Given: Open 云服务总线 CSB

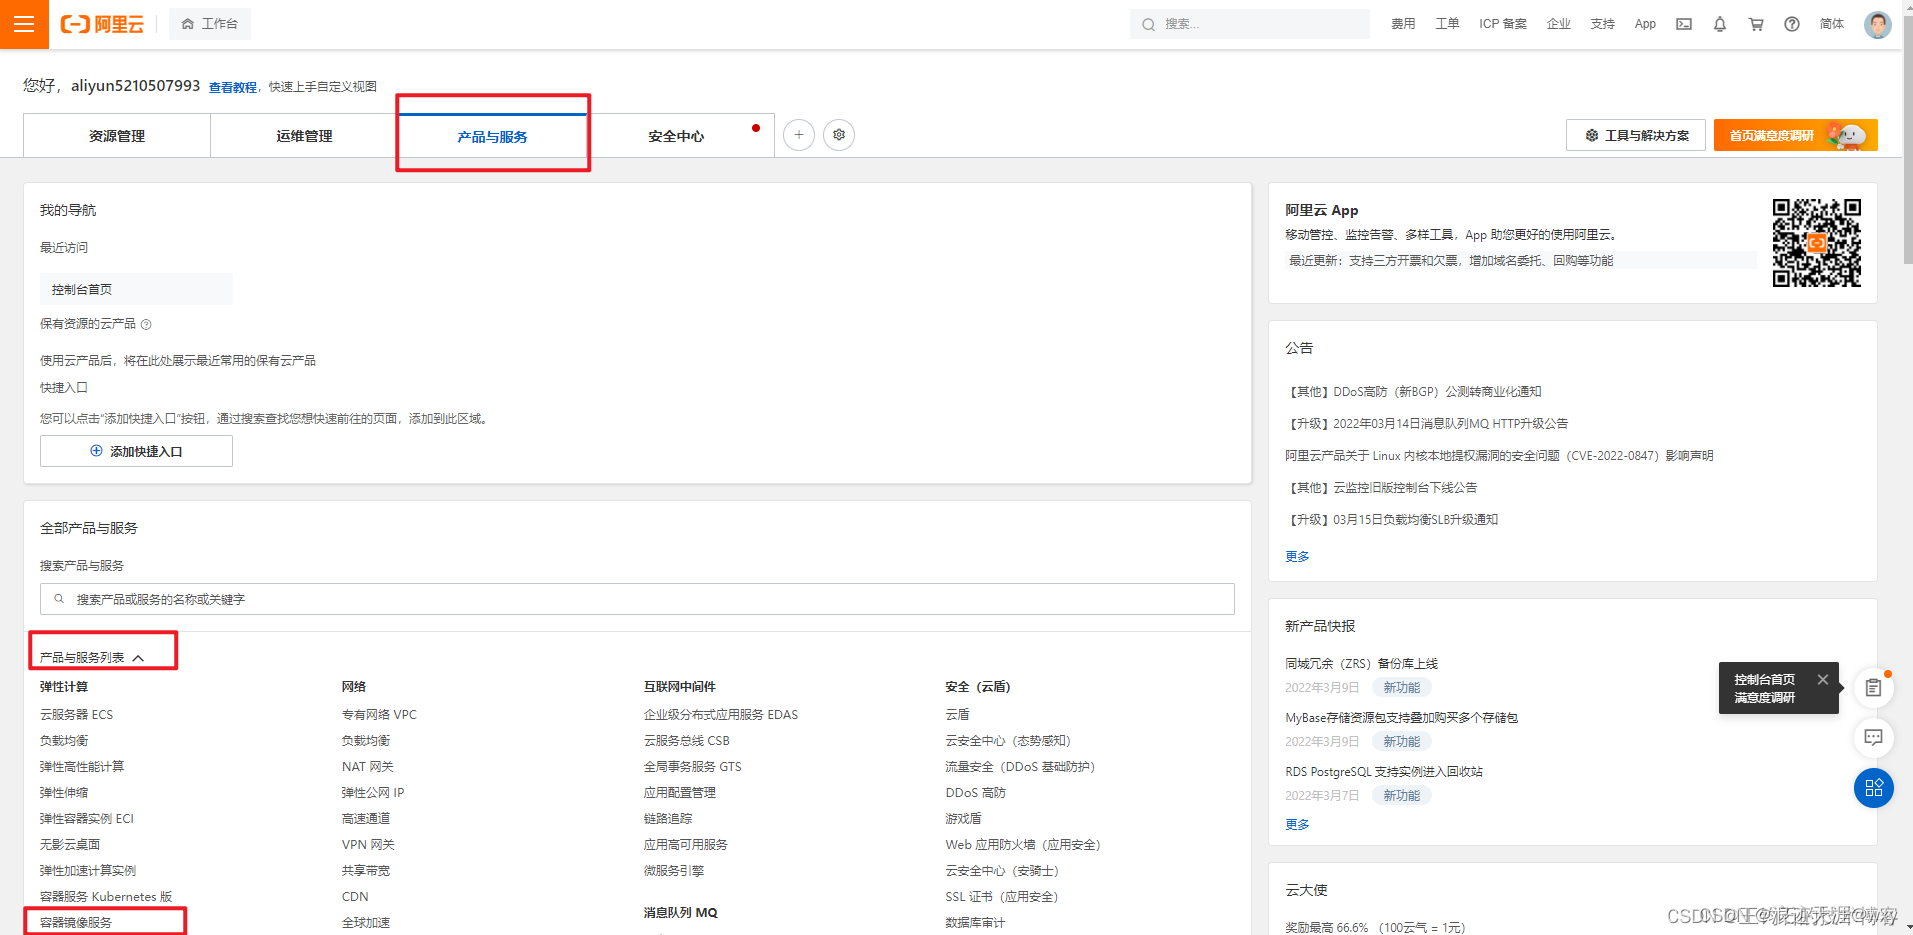Looking at the screenshot, I should 687,741.
